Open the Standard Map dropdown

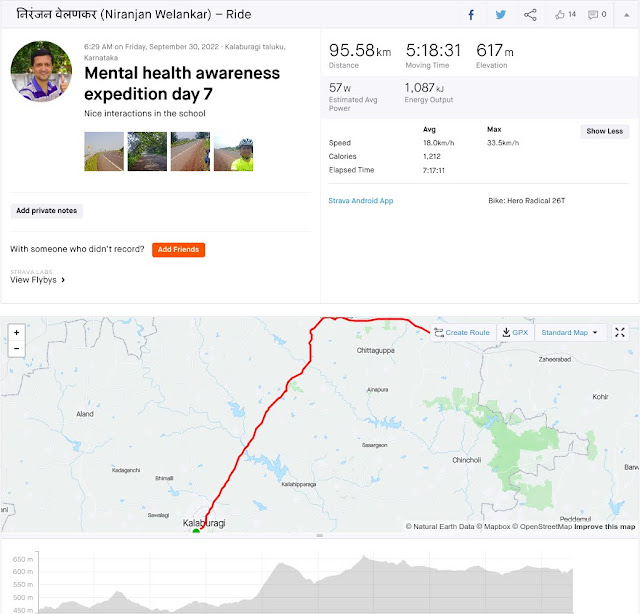coord(569,332)
